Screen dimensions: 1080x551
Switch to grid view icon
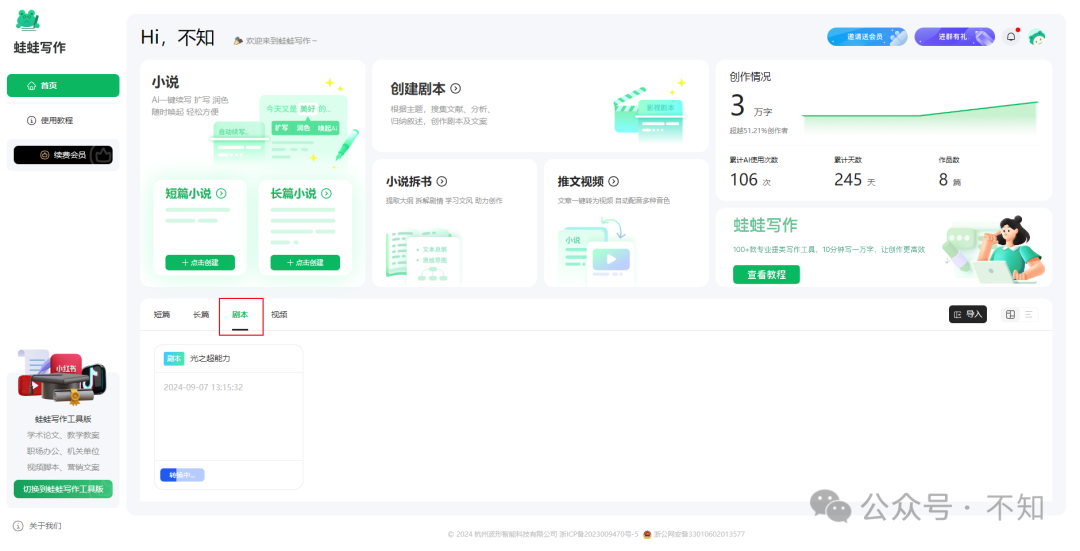pyautogui.click(x=1010, y=314)
